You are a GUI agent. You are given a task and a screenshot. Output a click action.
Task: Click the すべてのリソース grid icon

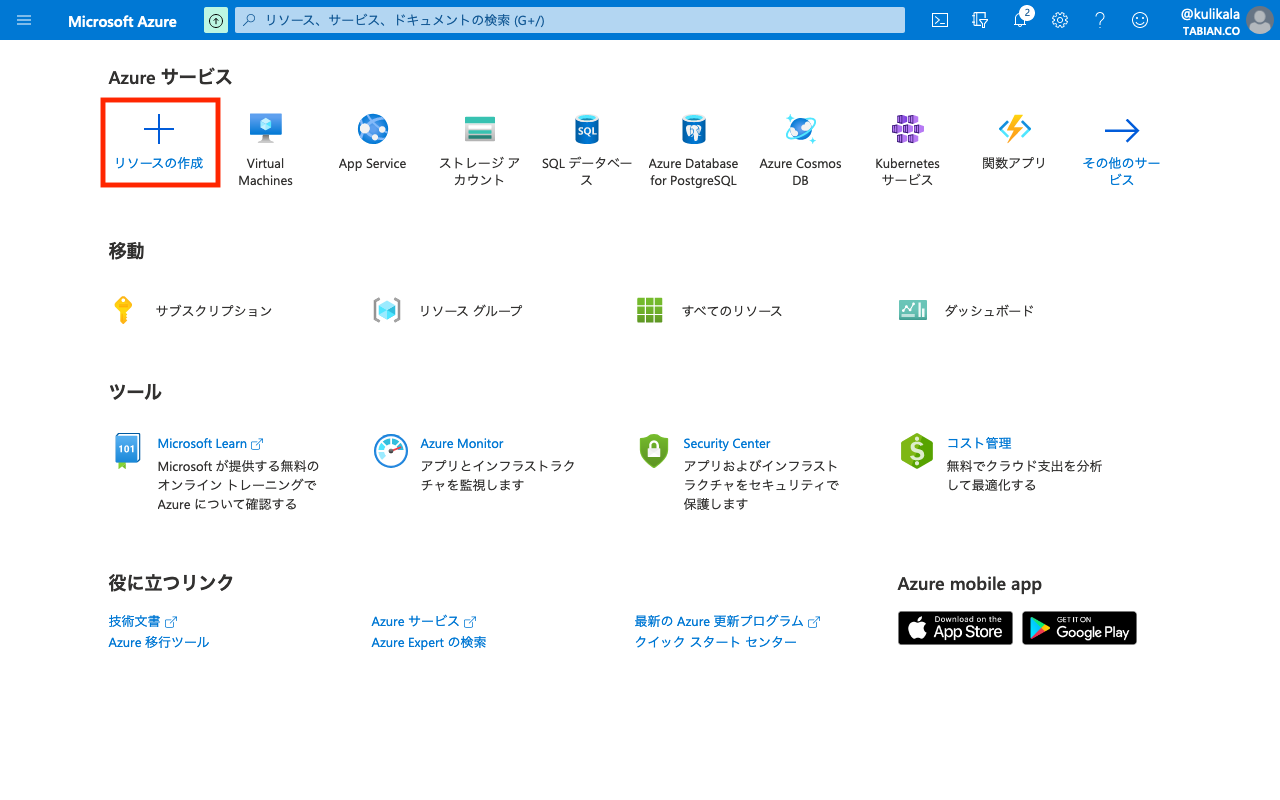pos(650,310)
